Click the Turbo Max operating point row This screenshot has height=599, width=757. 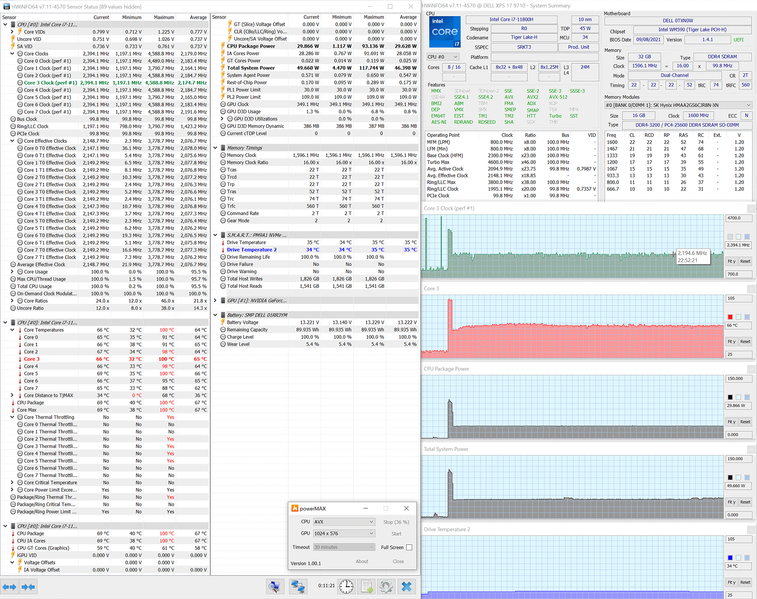[511, 162]
